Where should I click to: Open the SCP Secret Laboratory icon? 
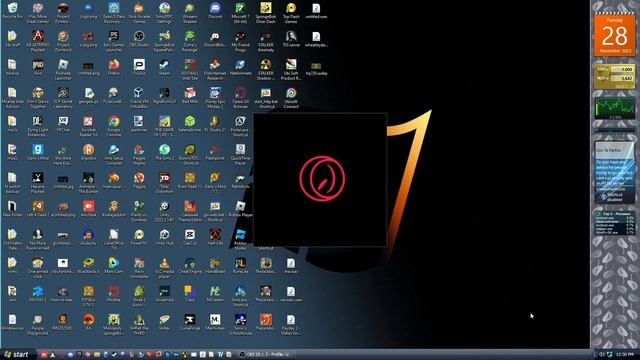[x=63, y=98]
